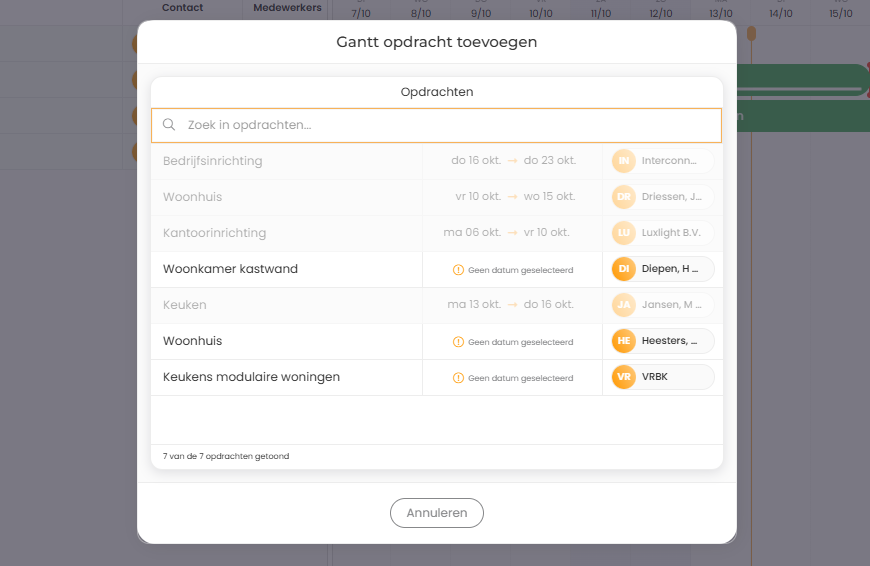Screen dimensions: 870x566
Task: Choose Woonhuis assignment without a date
Action: click(x=193, y=341)
